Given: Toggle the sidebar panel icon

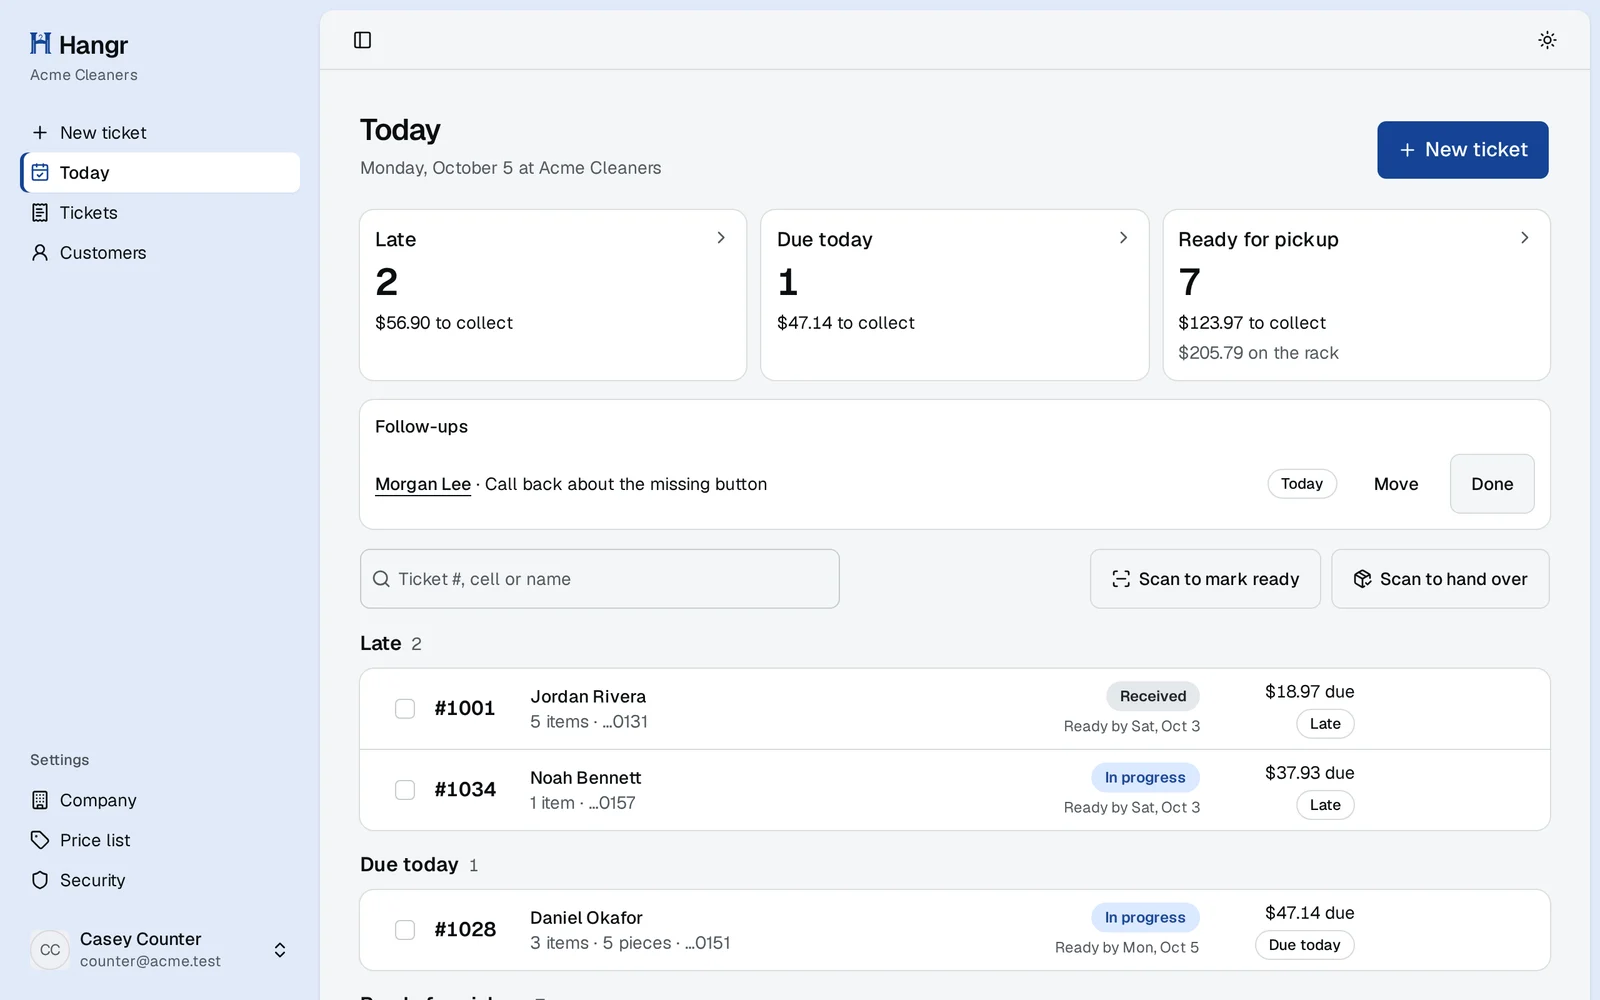Looking at the screenshot, I should (x=362, y=40).
